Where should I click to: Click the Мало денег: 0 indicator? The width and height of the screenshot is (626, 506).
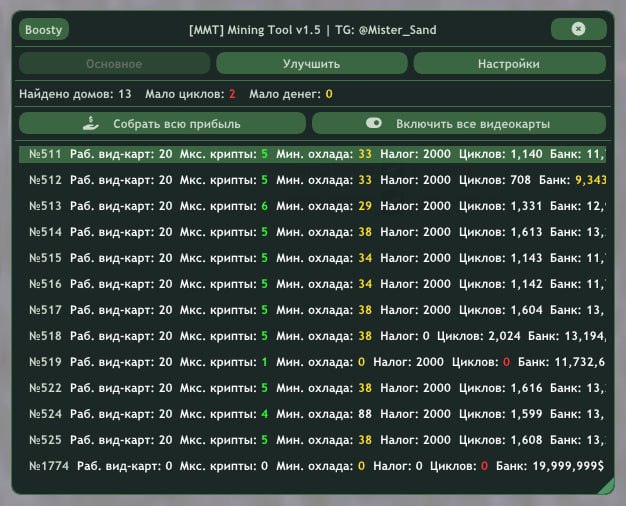tap(291, 94)
